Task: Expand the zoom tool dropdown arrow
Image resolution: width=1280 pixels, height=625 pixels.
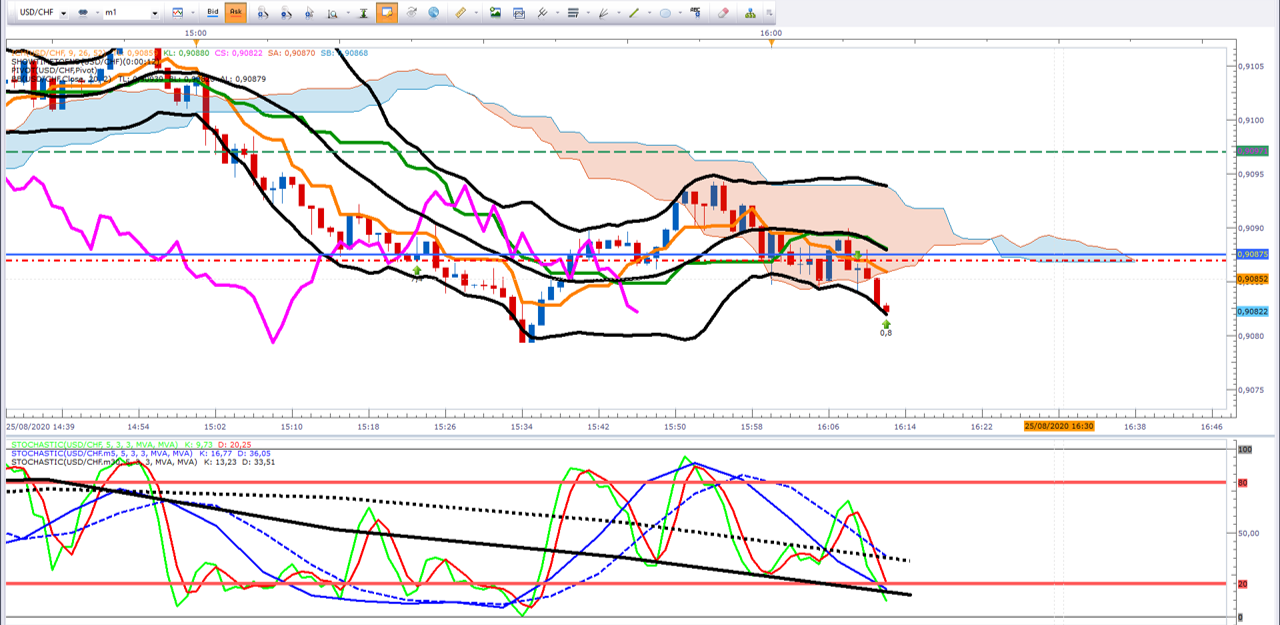Action: click(348, 14)
